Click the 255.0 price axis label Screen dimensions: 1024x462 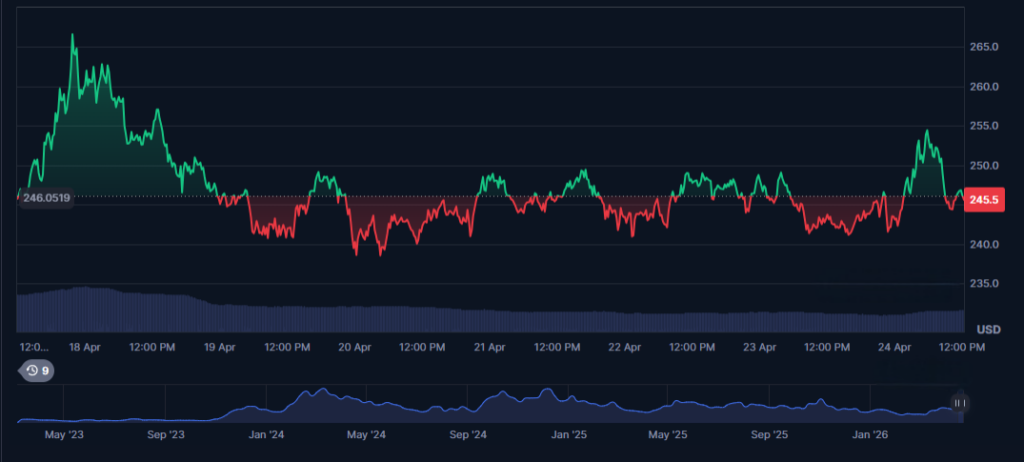[x=984, y=126]
